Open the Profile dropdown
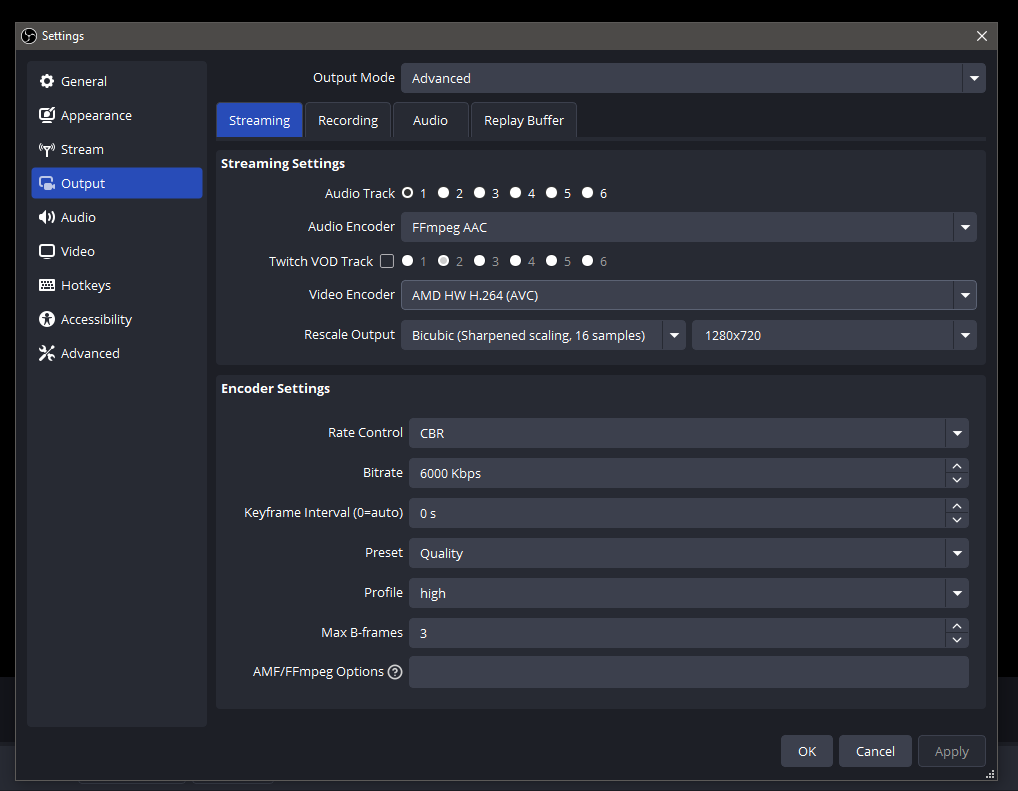This screenshot has width=1018, height=791. [689, 593]
